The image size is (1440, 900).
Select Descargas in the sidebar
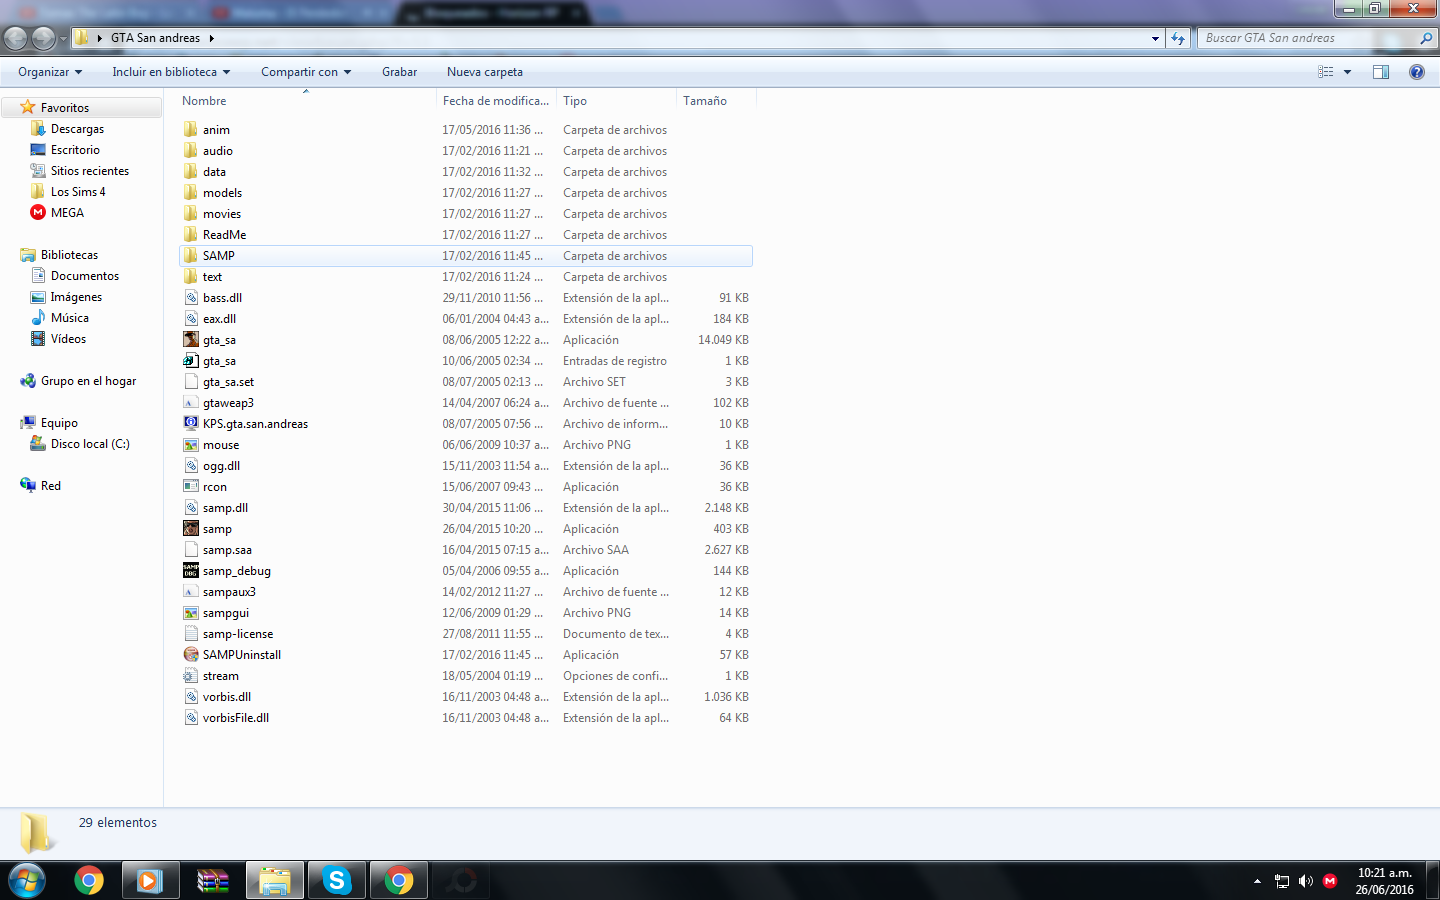point(77,129)
